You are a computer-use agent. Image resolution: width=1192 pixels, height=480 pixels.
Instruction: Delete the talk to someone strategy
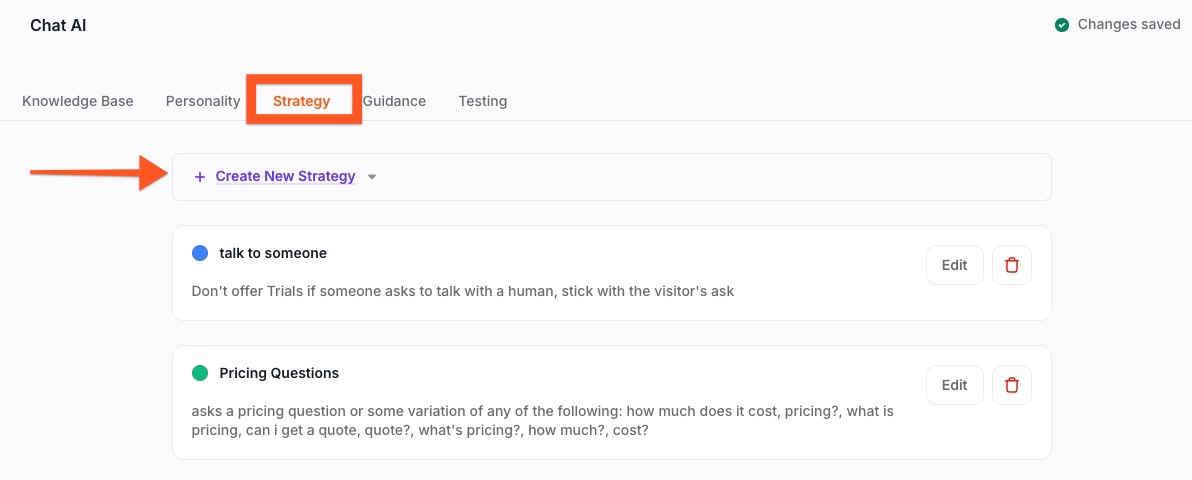point(1012,265)
